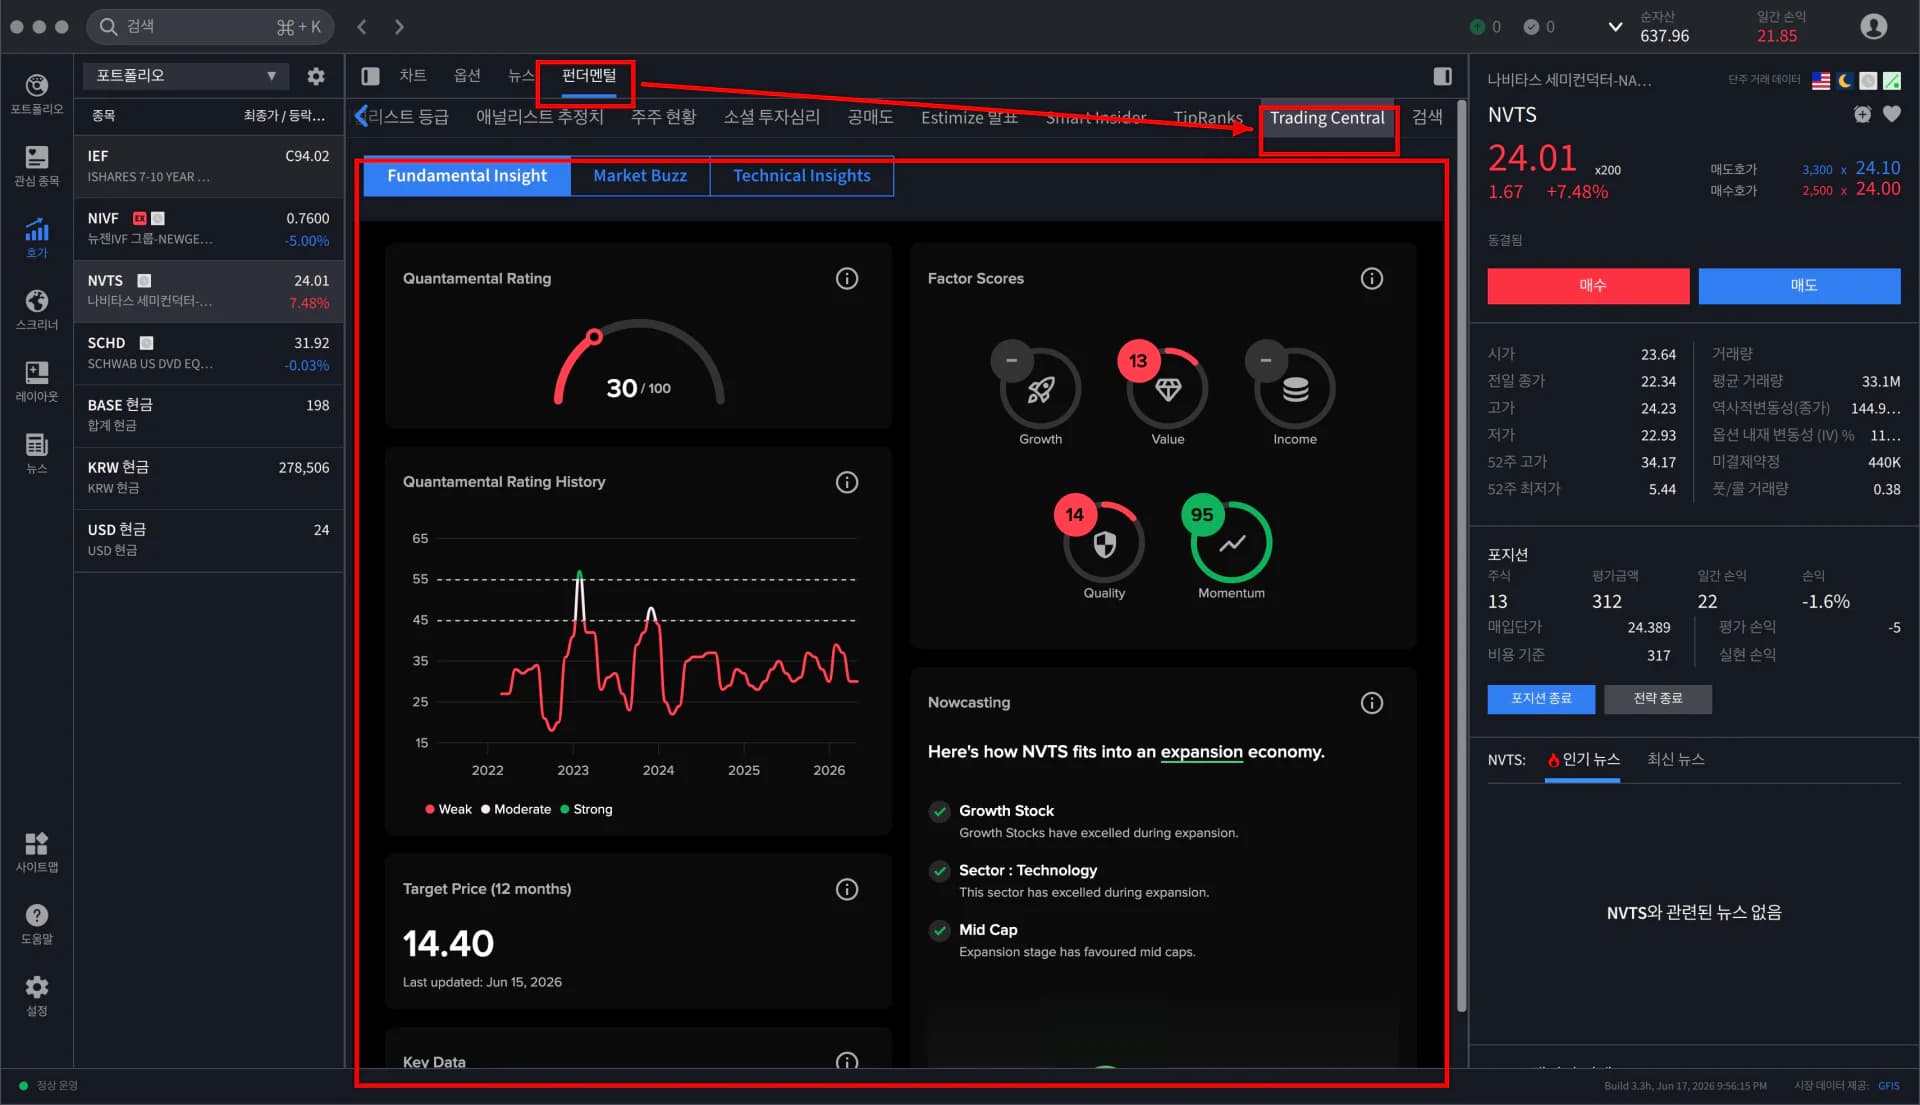Open the account profile avatar
The image size is (1920, 1105).
1873,26
